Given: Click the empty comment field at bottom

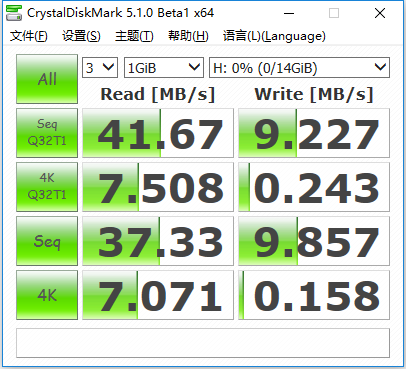Looking at the screenshot, I should [203, 343].
